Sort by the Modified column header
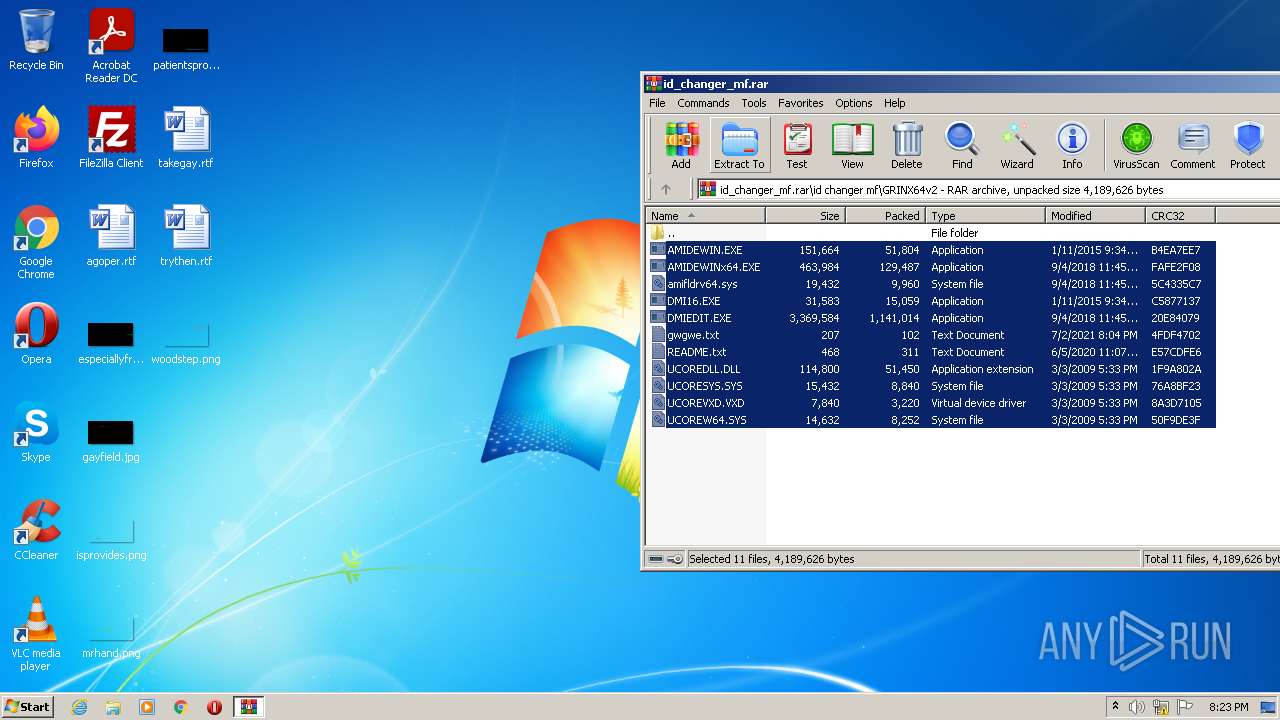The image size is (1280, 720). tap(1096, 215)
